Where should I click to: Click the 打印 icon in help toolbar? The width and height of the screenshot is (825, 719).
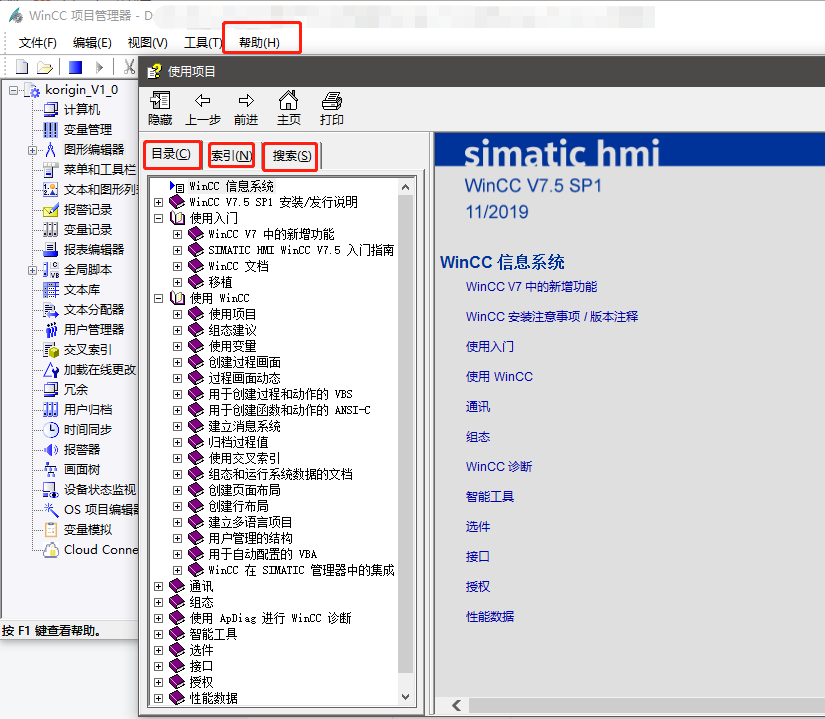331,105
